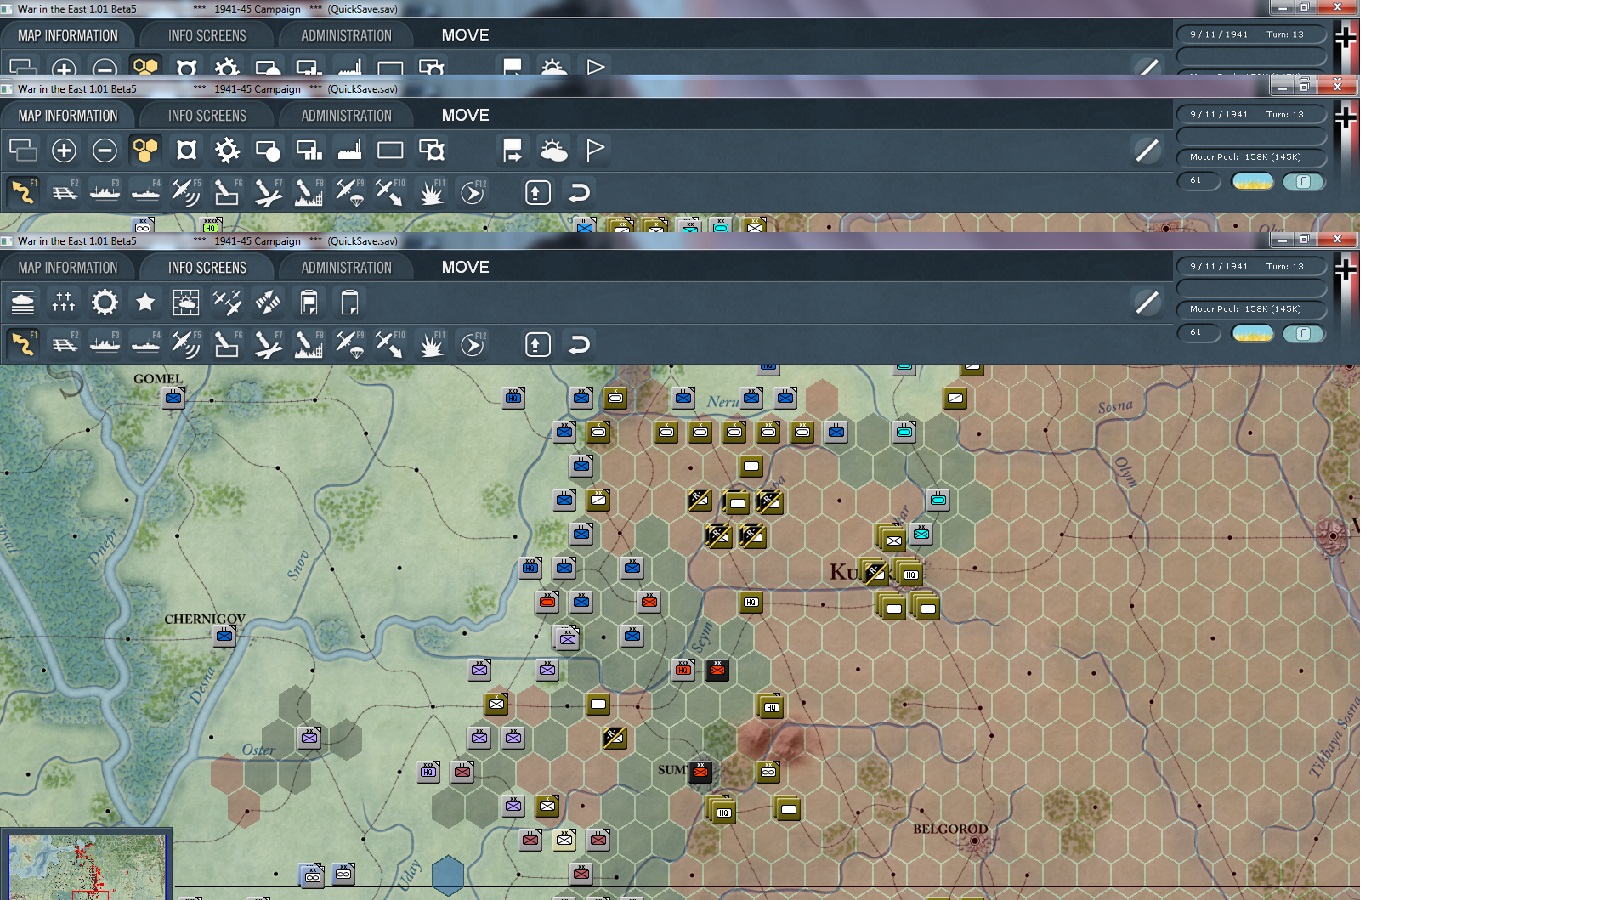
Task: Click Motor Pool readout in bottom window
Action: point(1252,309)
